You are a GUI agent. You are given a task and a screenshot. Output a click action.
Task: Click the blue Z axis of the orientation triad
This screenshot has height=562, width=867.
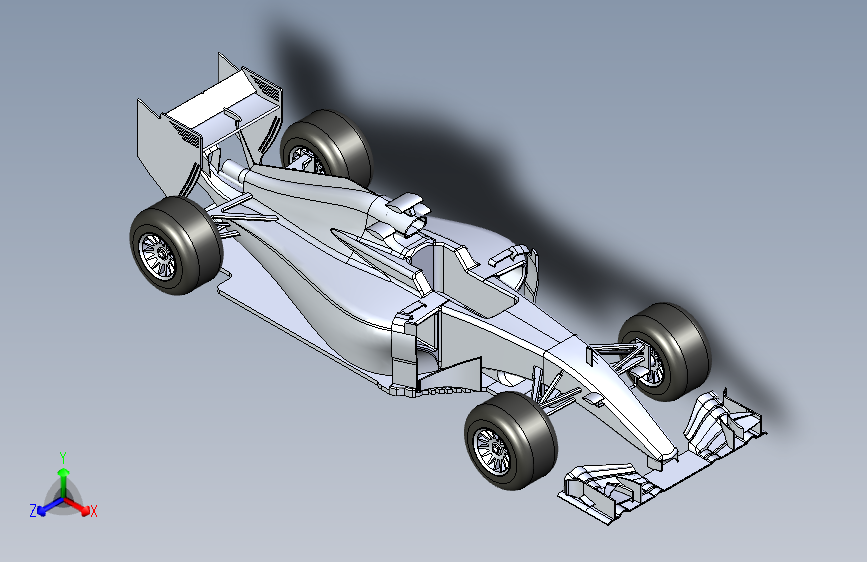(50, 506)
